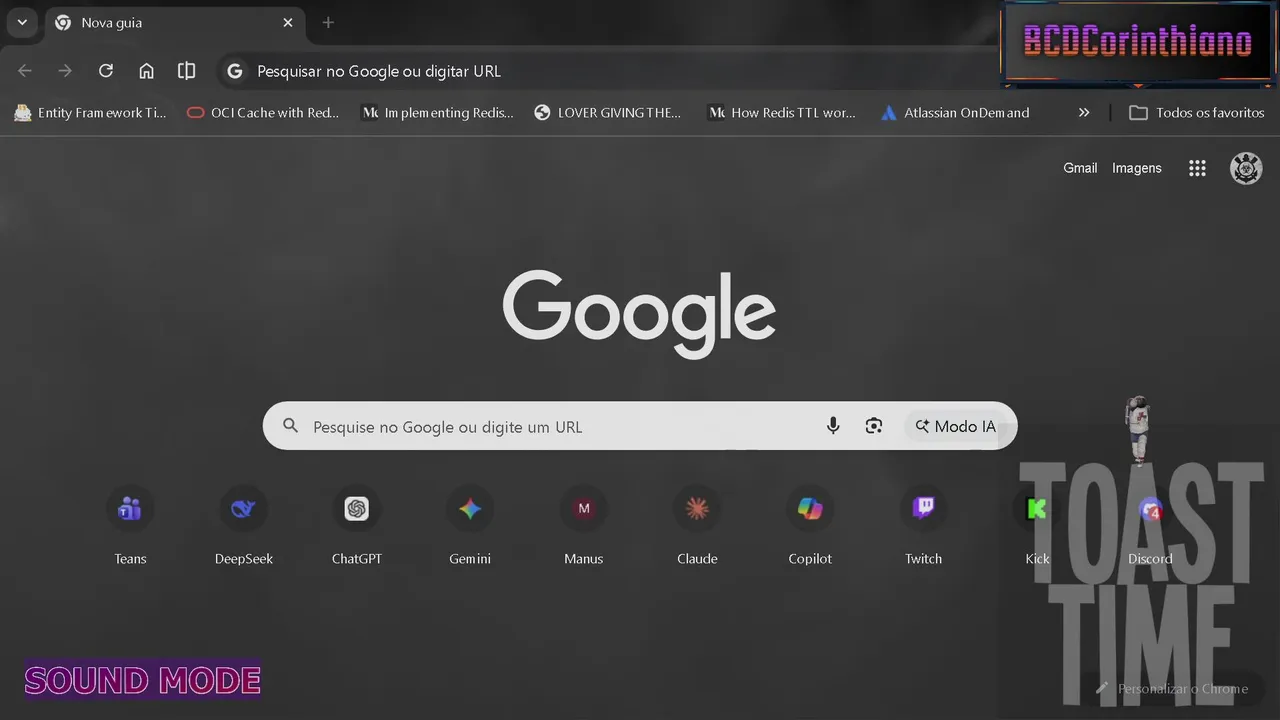Focus the address bar URL field
This screenshot has height=720, width=1280.
coord(610,71)
